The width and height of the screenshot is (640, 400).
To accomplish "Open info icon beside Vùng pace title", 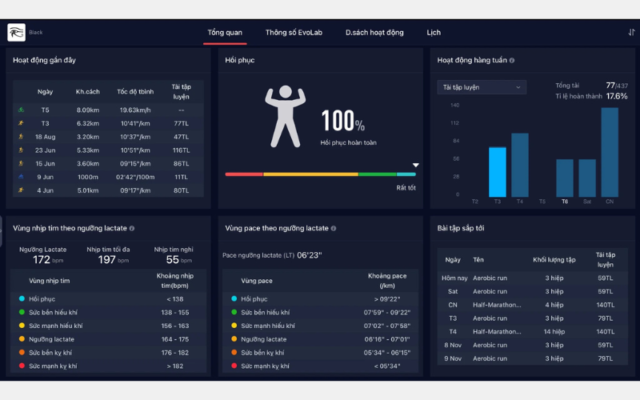I will pyautogui.click(x=333, y=229).
